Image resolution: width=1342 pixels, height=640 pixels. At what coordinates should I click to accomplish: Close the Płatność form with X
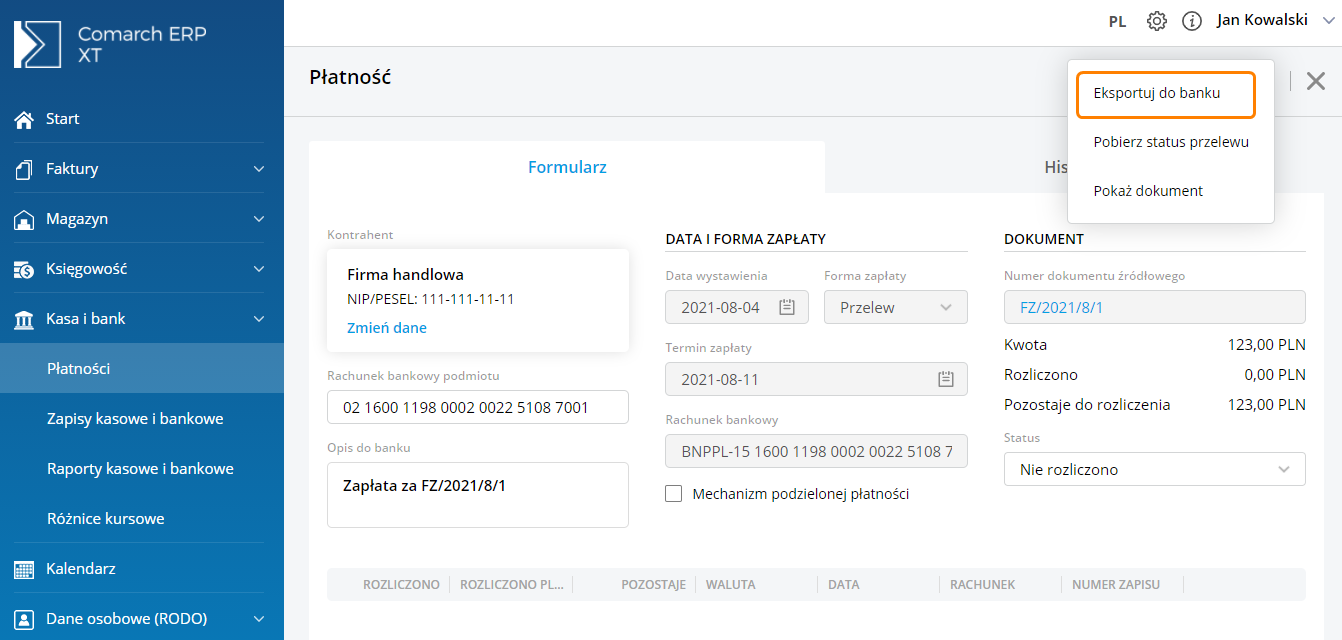tap(1316, 81)
